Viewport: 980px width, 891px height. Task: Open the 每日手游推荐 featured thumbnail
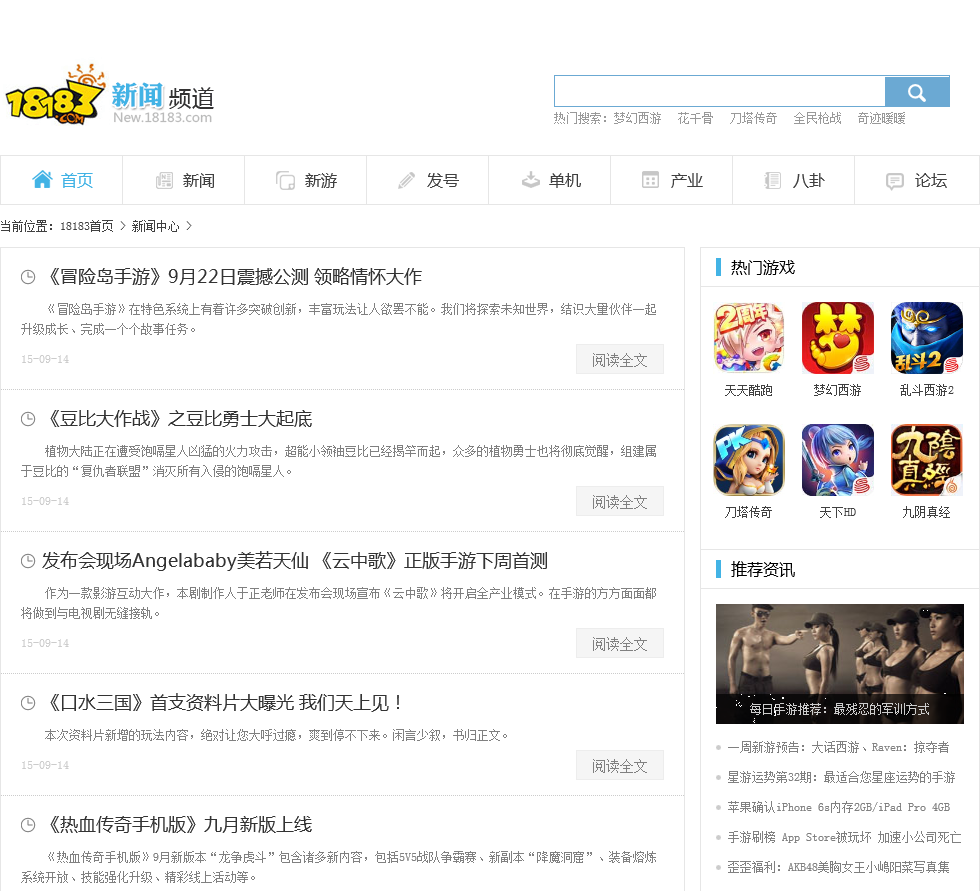(839, 664)
